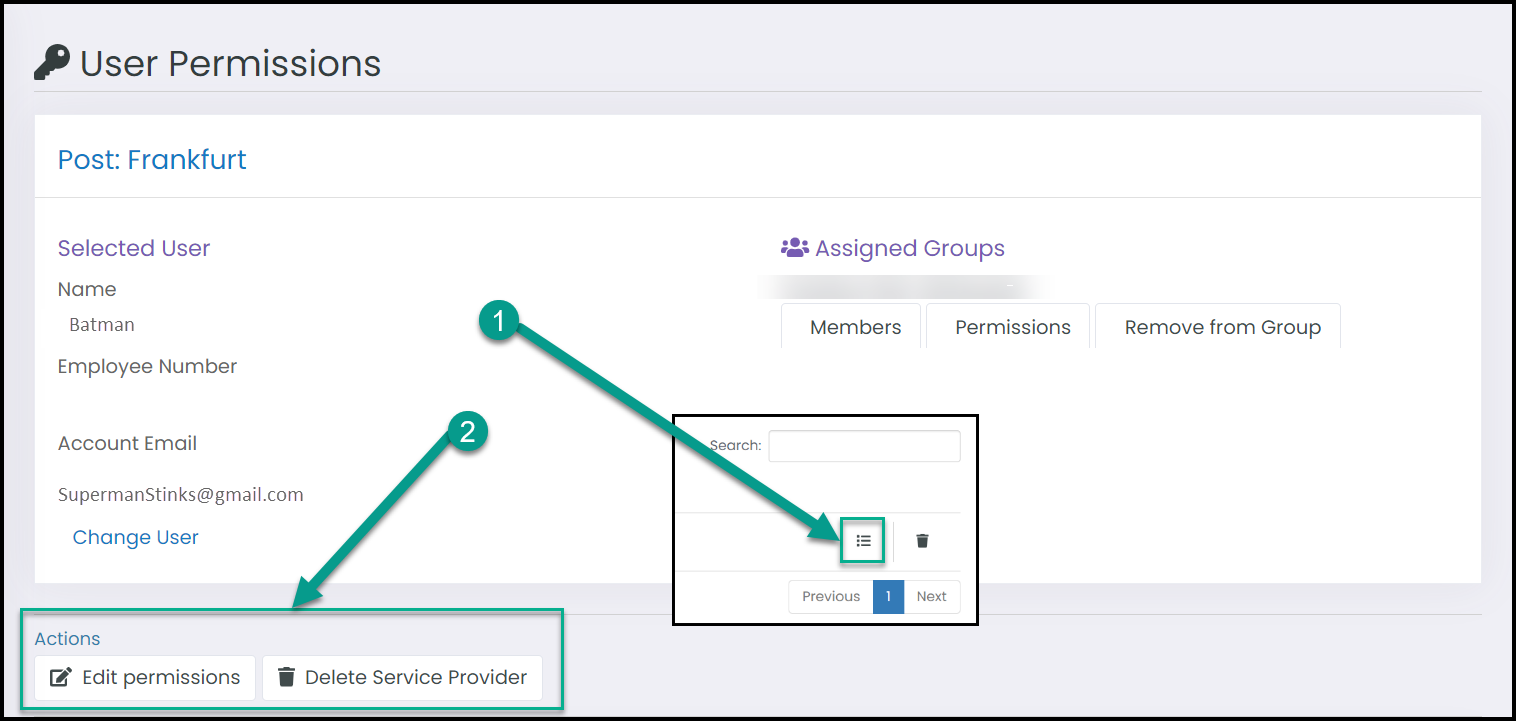
Task: Click the blurred assigned group name
Action: (x=905, y=288)
